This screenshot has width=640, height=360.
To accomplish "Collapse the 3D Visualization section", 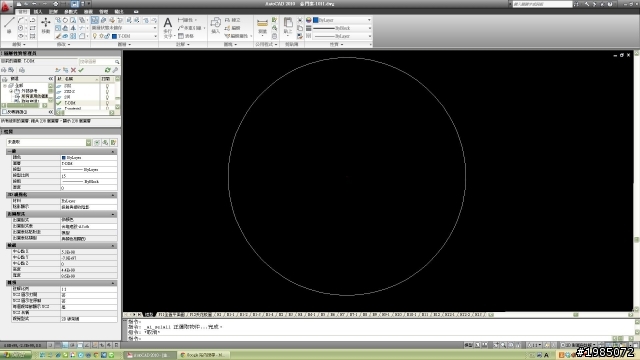I will tap(113, 195).
